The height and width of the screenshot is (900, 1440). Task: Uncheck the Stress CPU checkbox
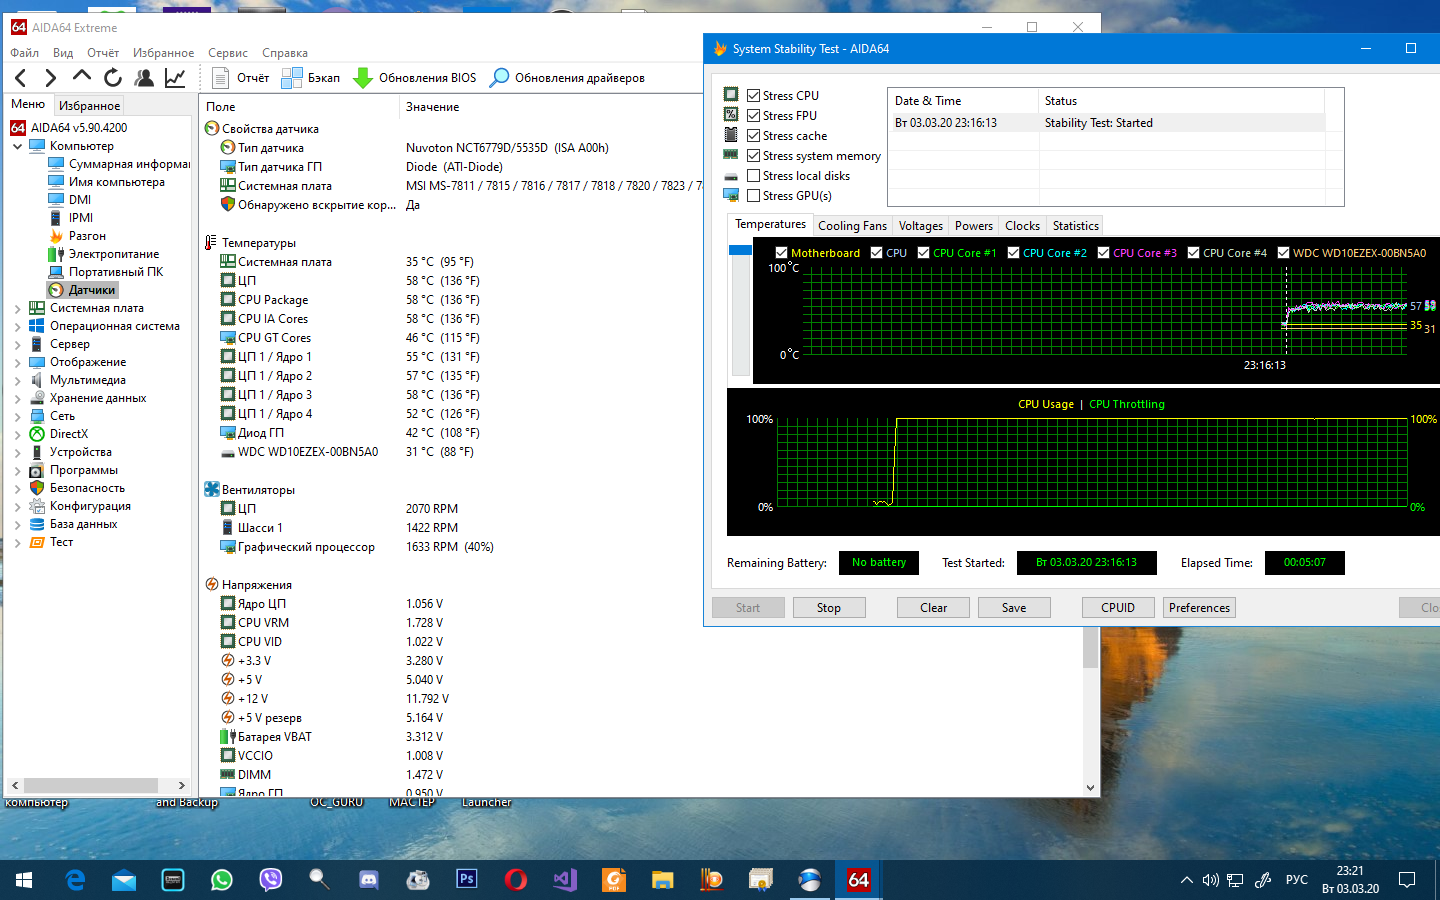click(754, 96)
